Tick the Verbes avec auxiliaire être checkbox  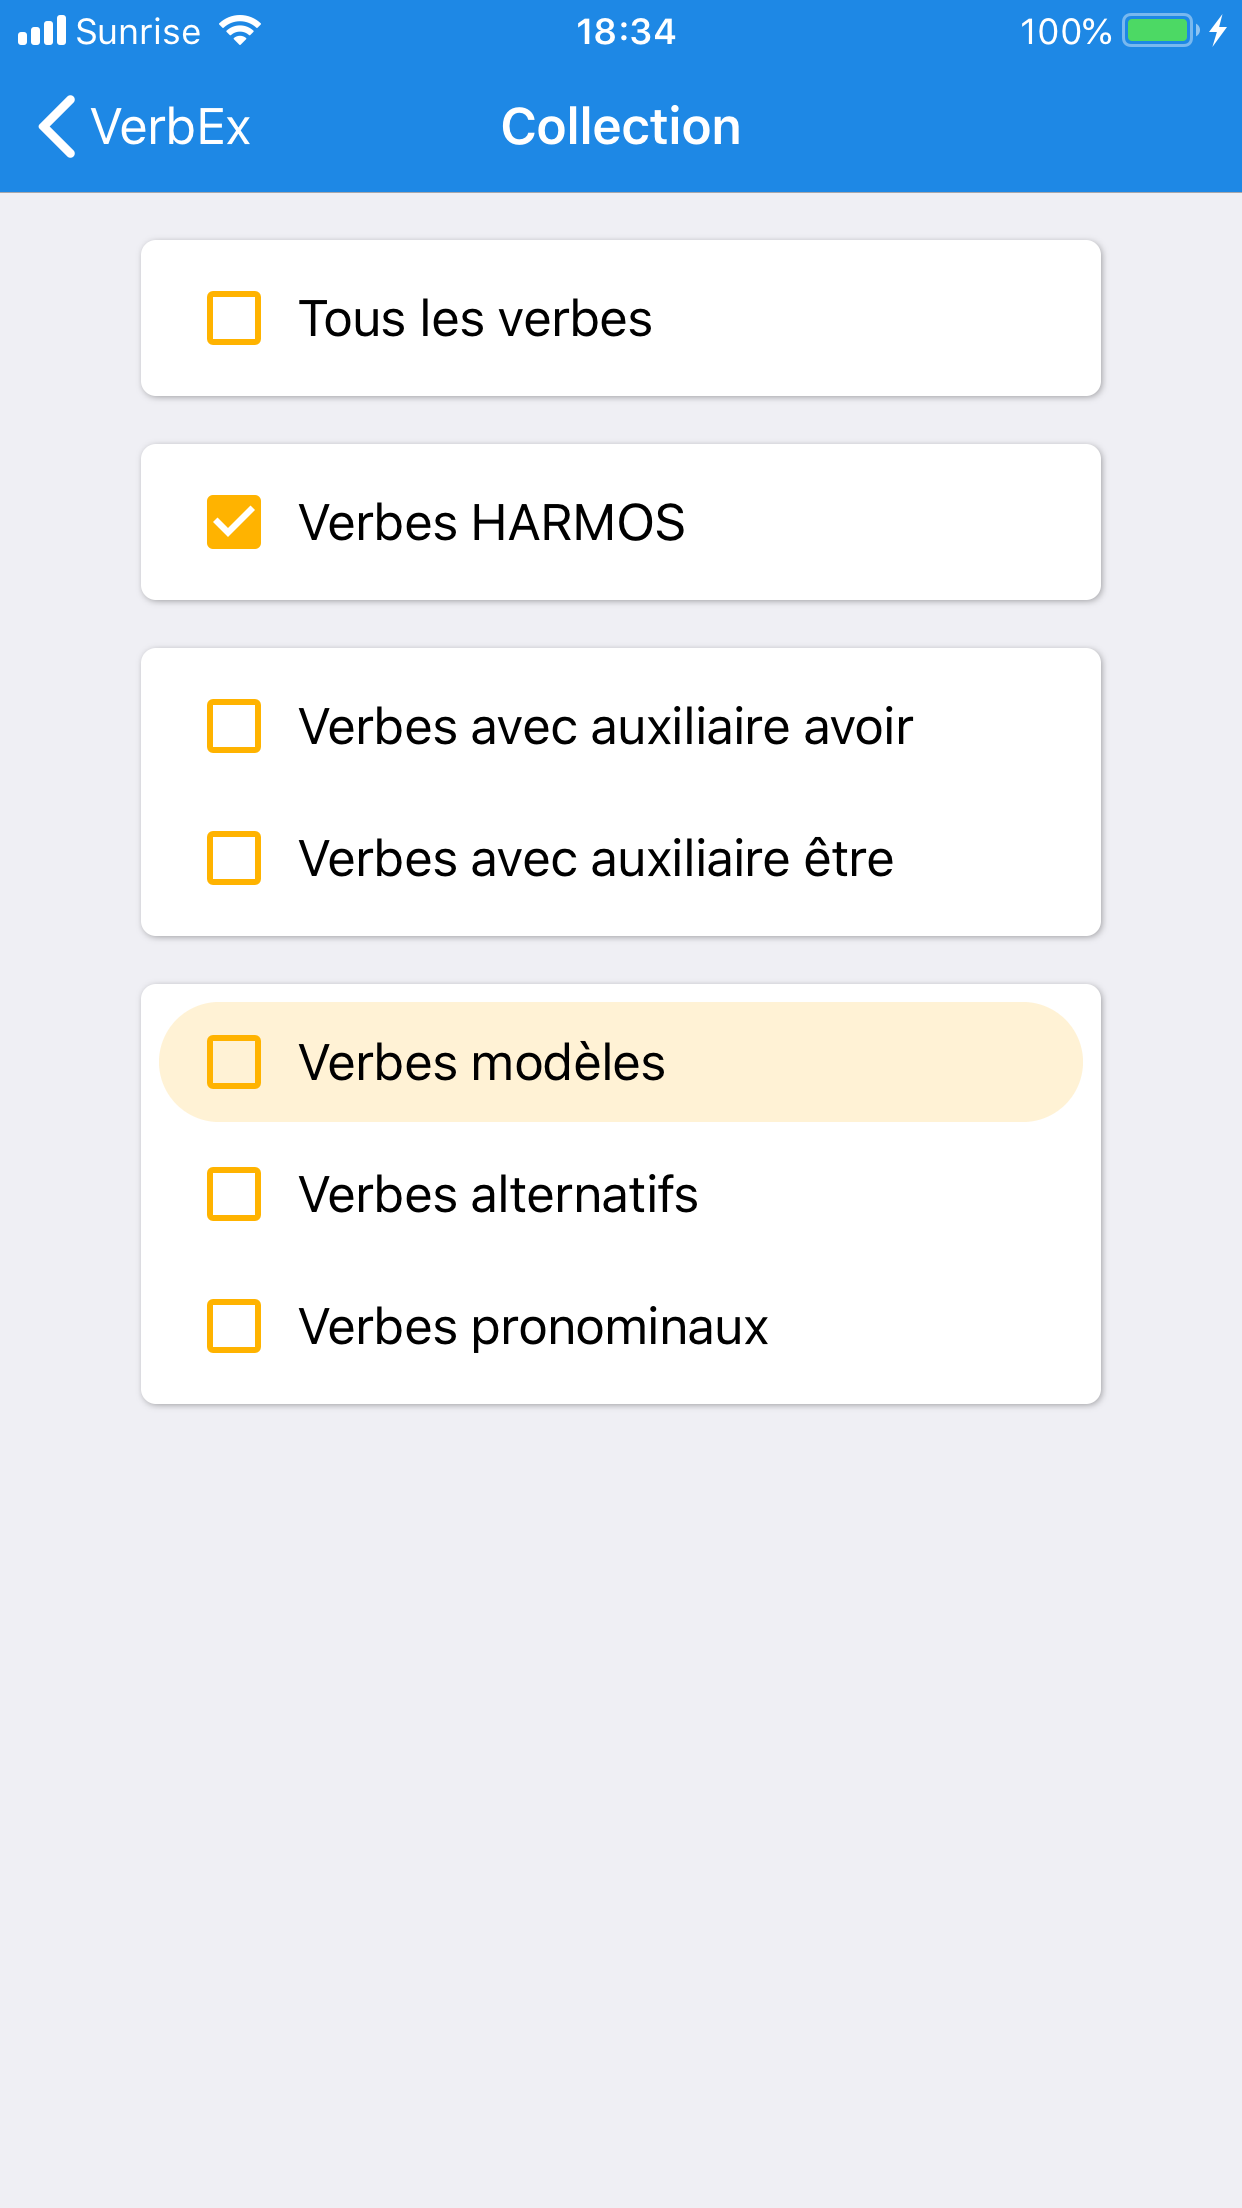coord(234,859)
